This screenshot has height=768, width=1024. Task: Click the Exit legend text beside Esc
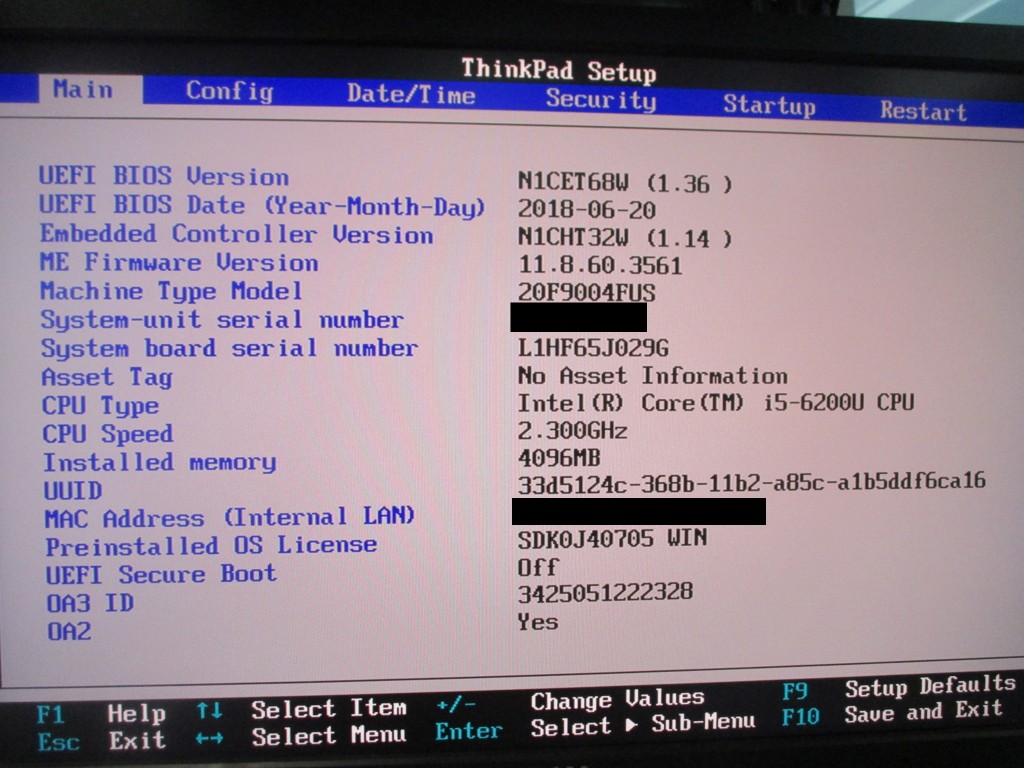pyautogui.click(x=137, y=741)
